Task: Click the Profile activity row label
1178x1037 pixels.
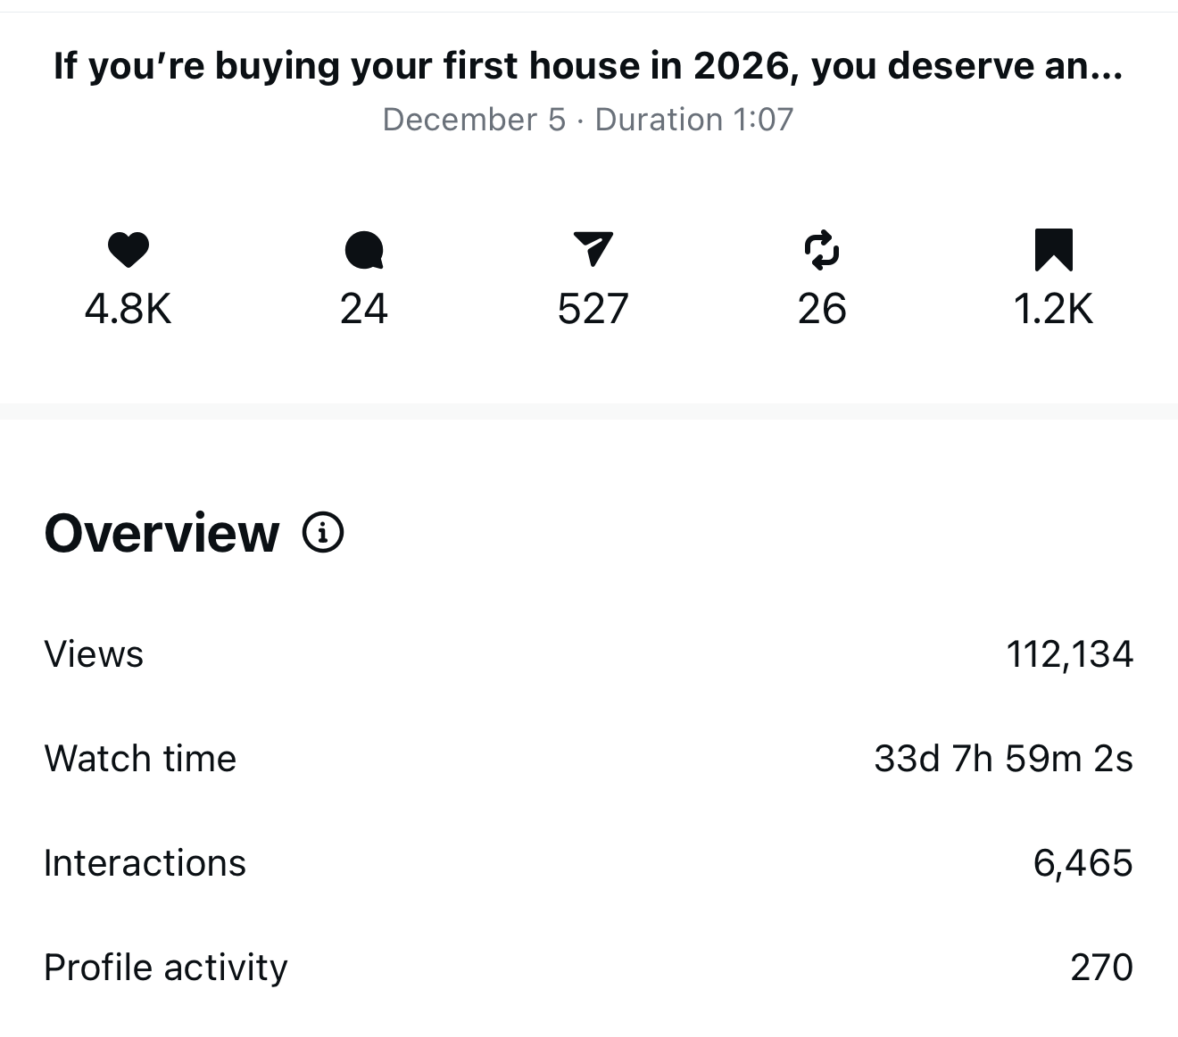Action: click(166, 967)
